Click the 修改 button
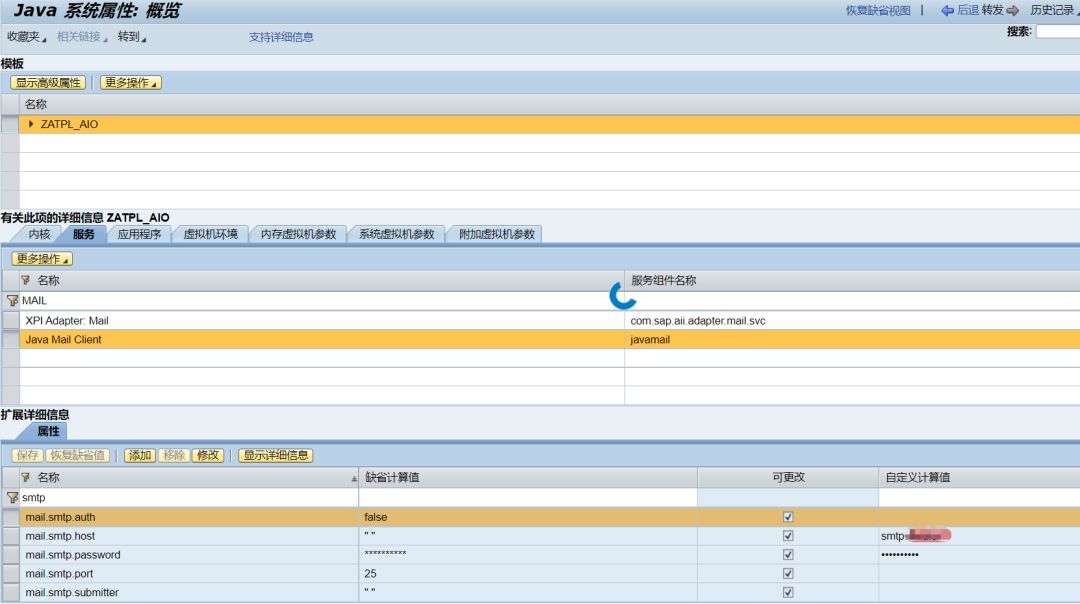 [x=207, y=455]
